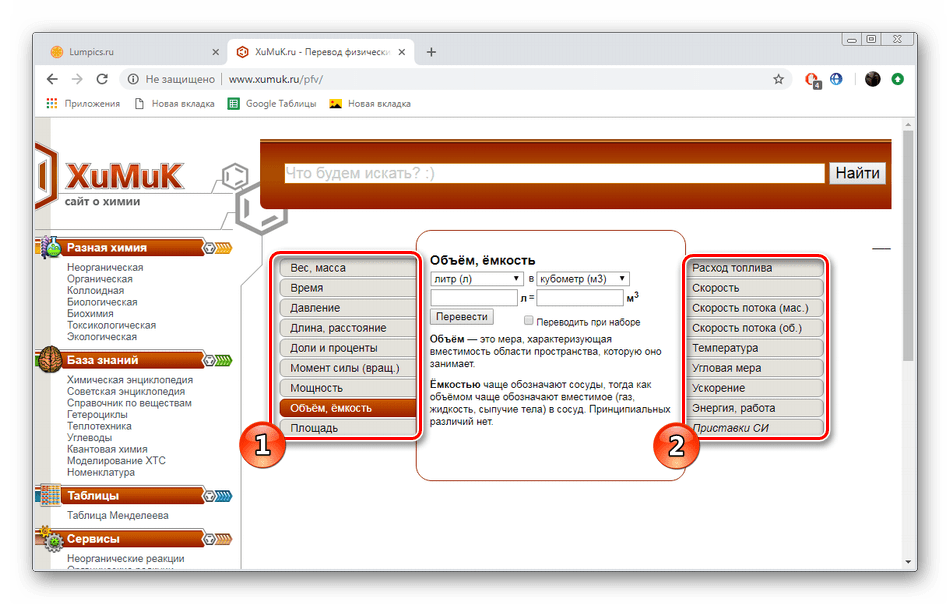Focus the 'Что будем искать?' search field
Viewport: 950px width, 604px height.
pos(554,173)
